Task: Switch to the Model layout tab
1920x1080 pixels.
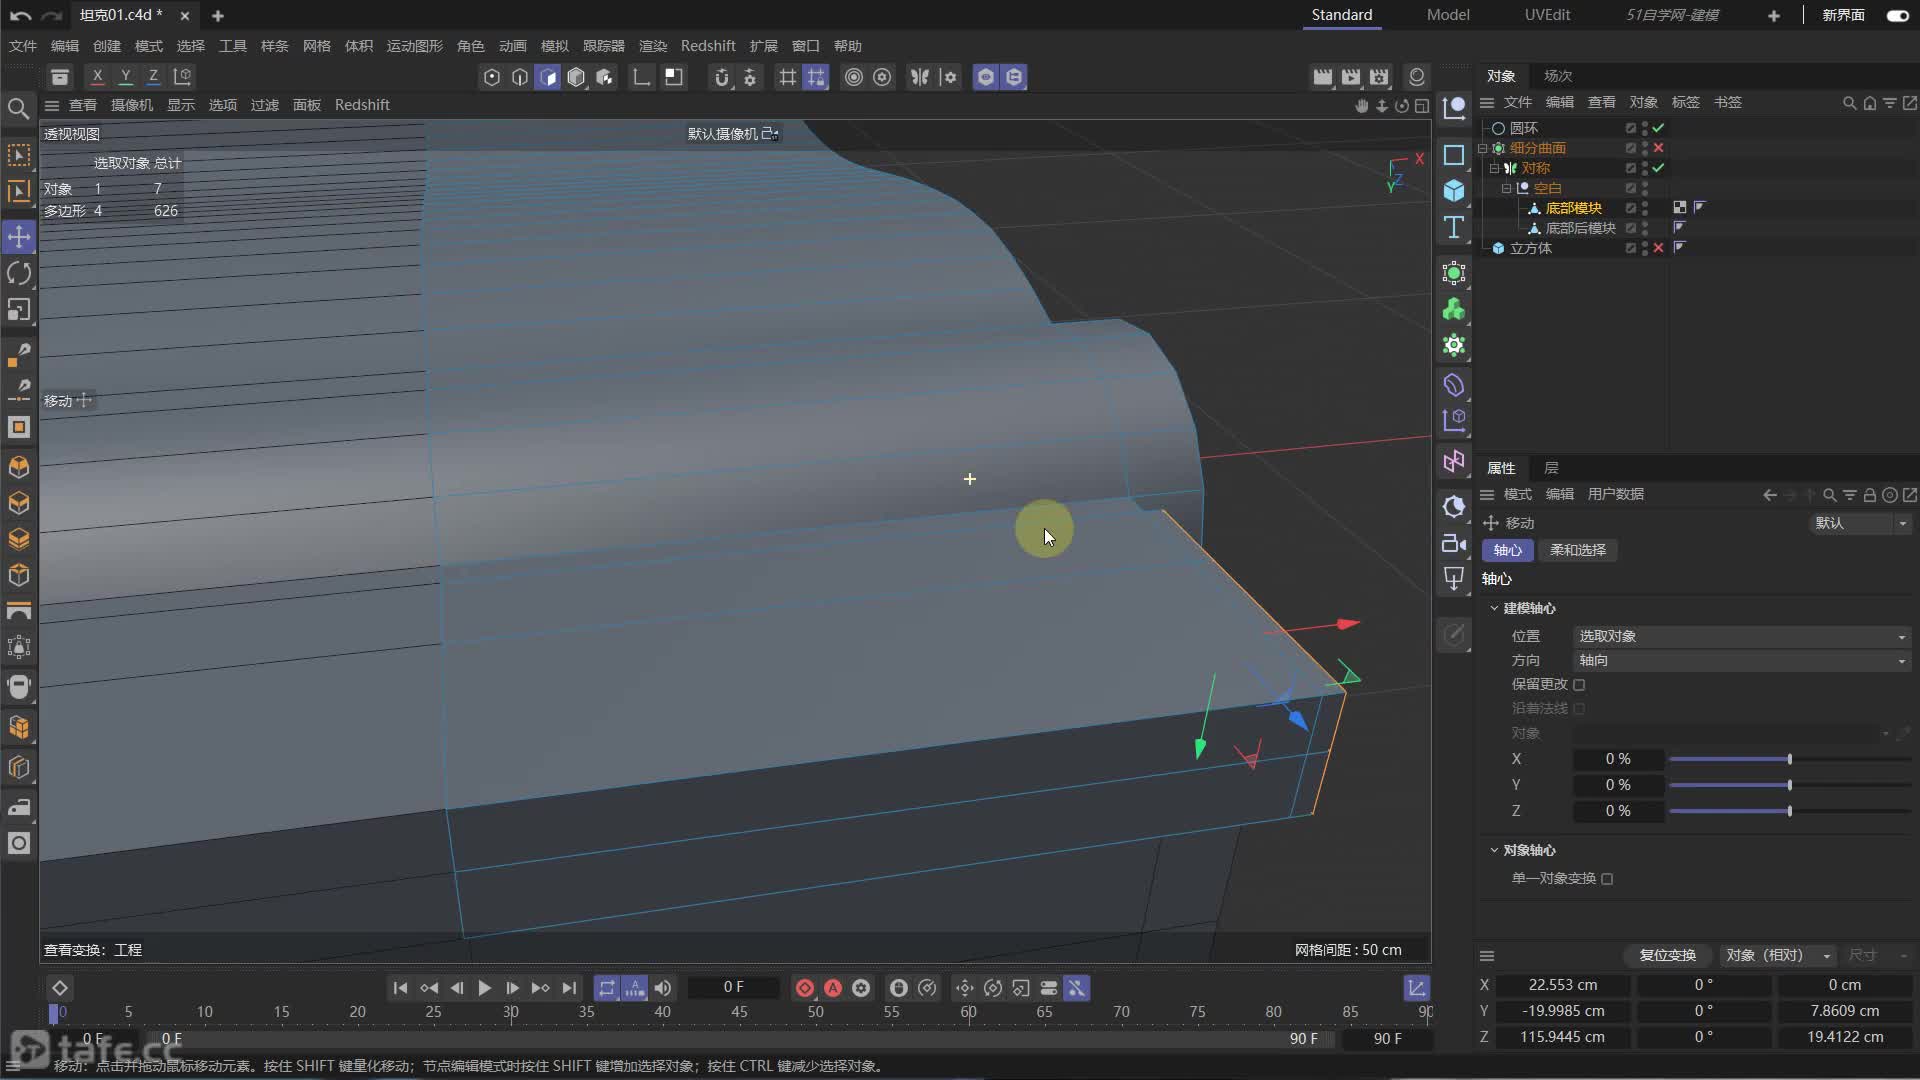Action: pos(1448,15)
